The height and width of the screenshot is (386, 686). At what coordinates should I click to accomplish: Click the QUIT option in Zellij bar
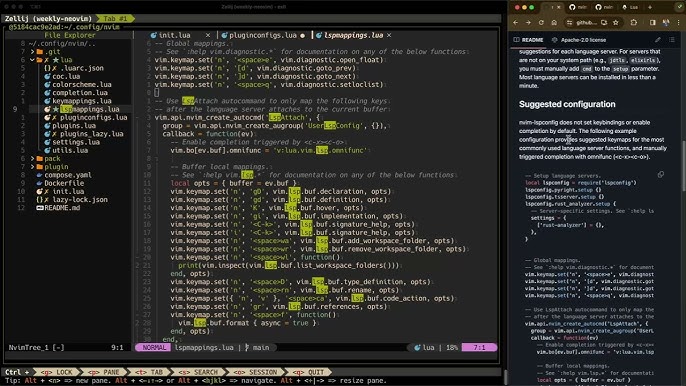309,372
